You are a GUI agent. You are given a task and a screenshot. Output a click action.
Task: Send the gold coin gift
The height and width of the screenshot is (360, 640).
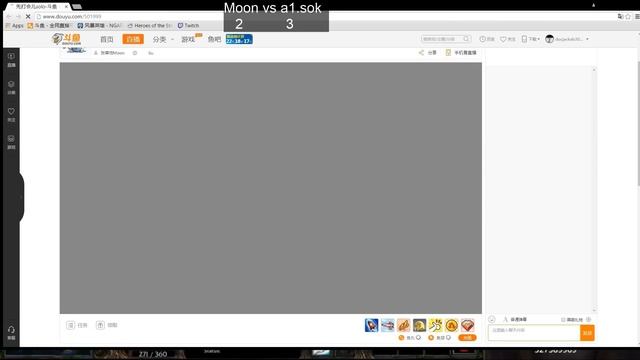(x=451, y=325)
